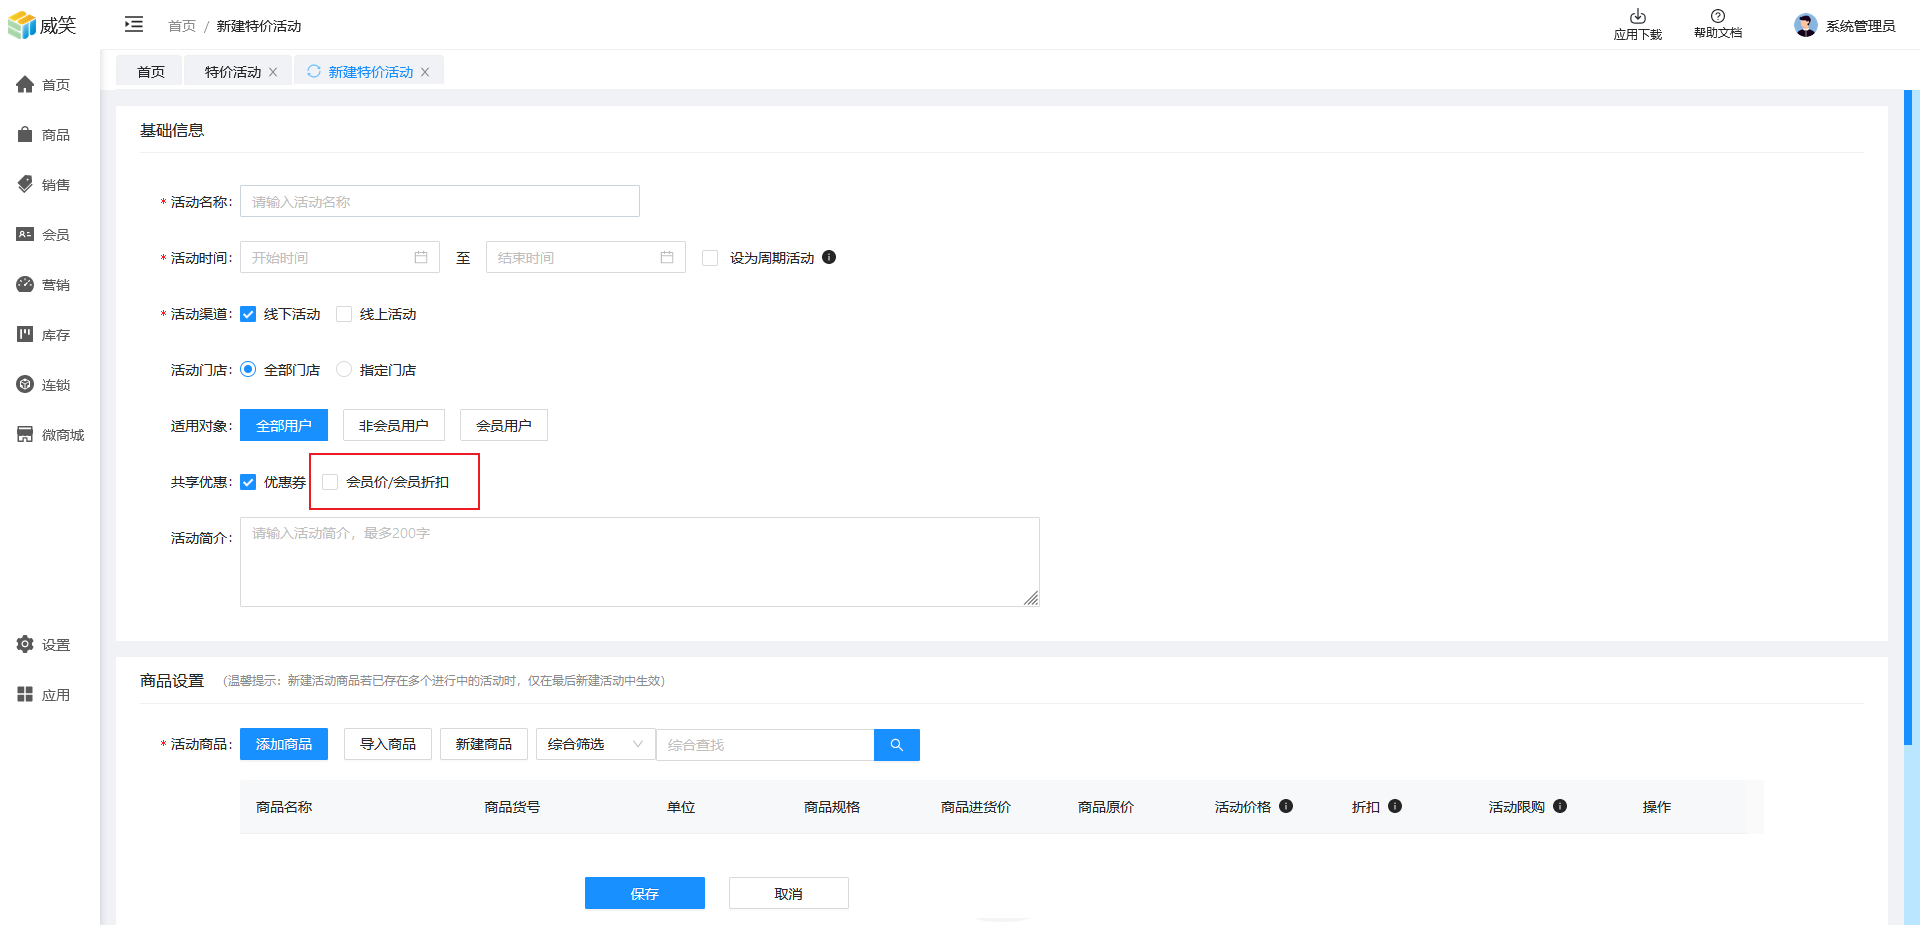1920x925 pixels.
Task: Click the 活动名称 input field
Action: tap(439, 202)
